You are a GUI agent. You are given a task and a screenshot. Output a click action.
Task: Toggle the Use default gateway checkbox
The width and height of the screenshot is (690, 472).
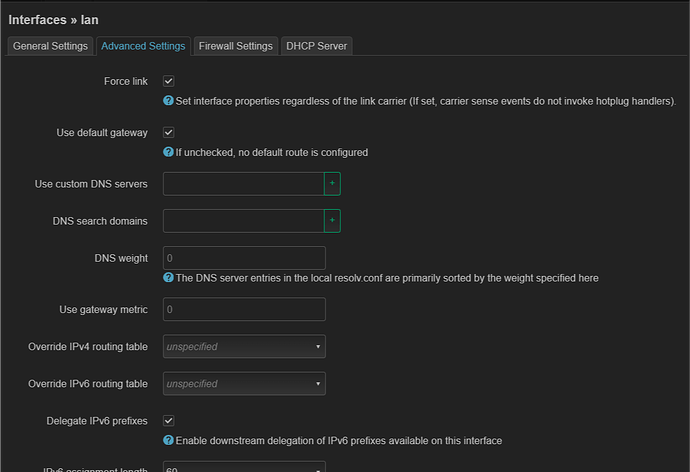(x=169, y=132)
